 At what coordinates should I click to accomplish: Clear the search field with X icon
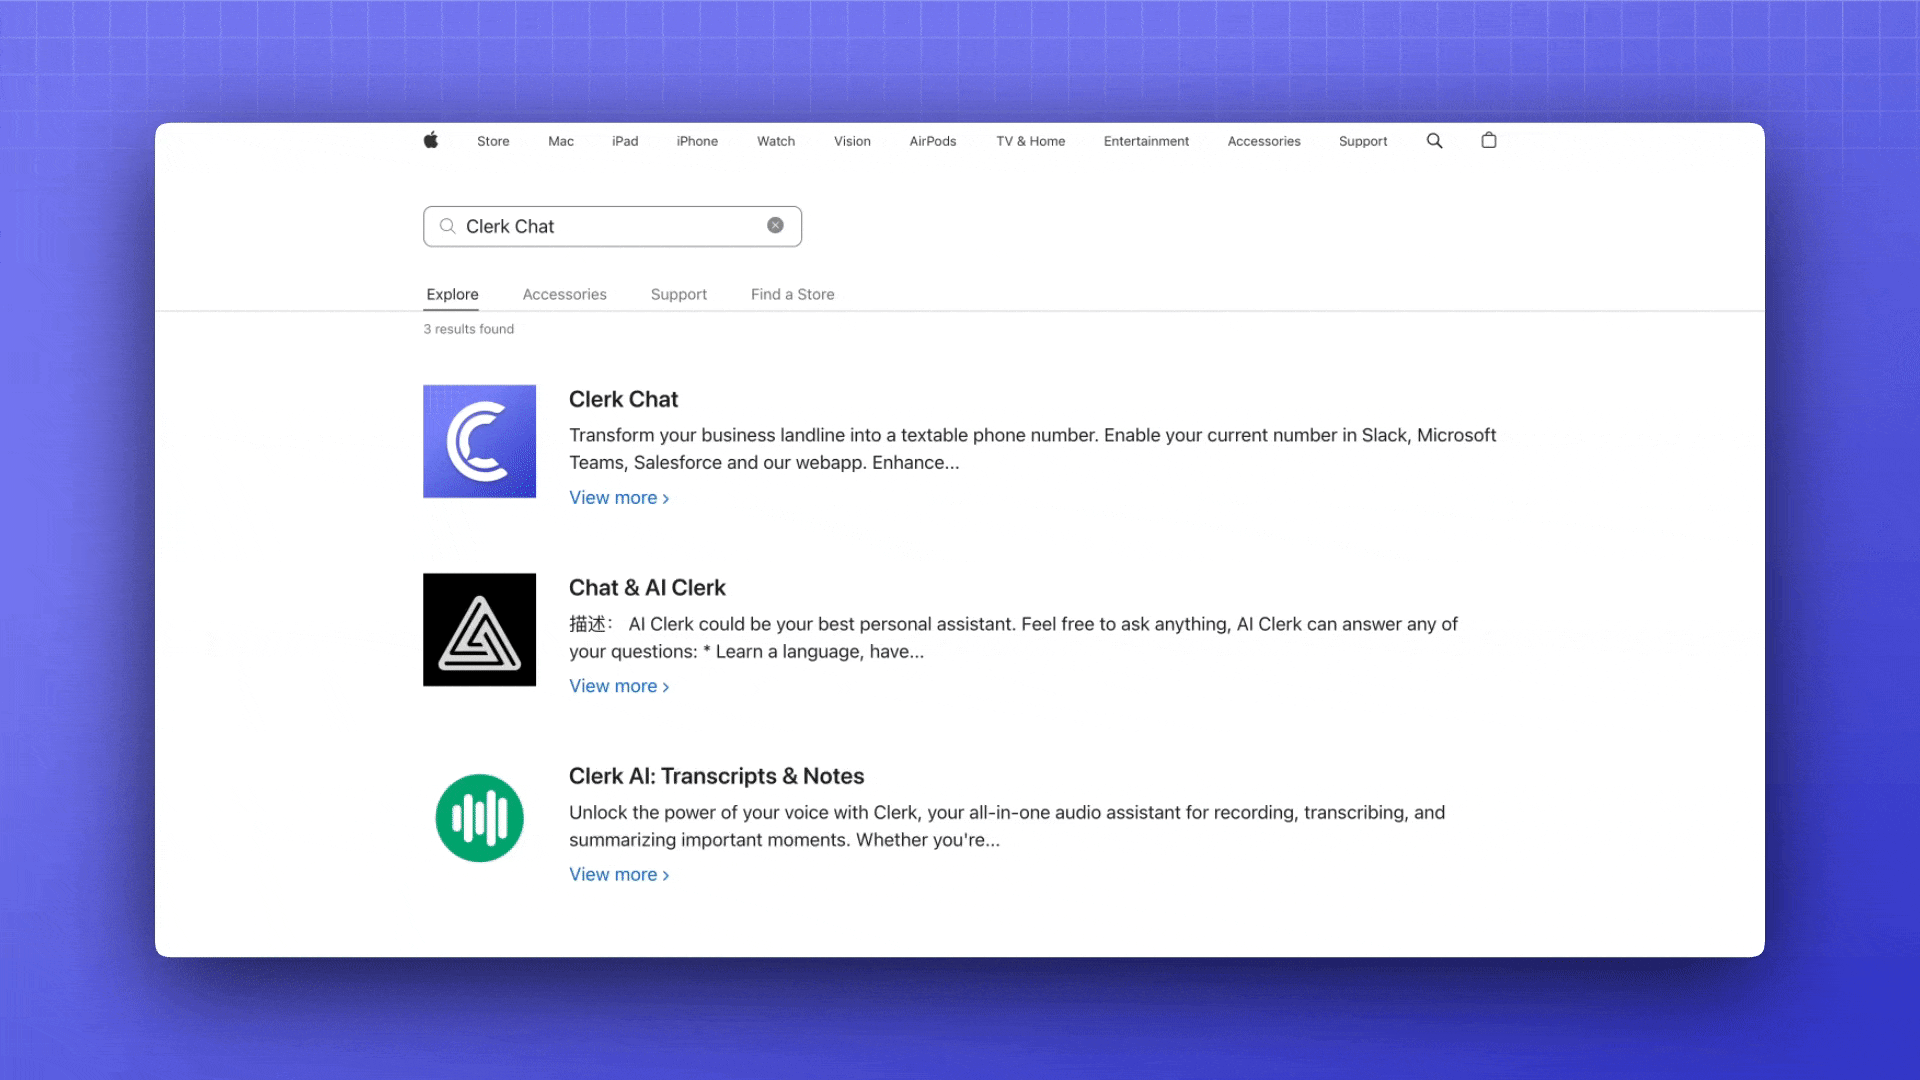pyautogui.click(x=775, y=226)
